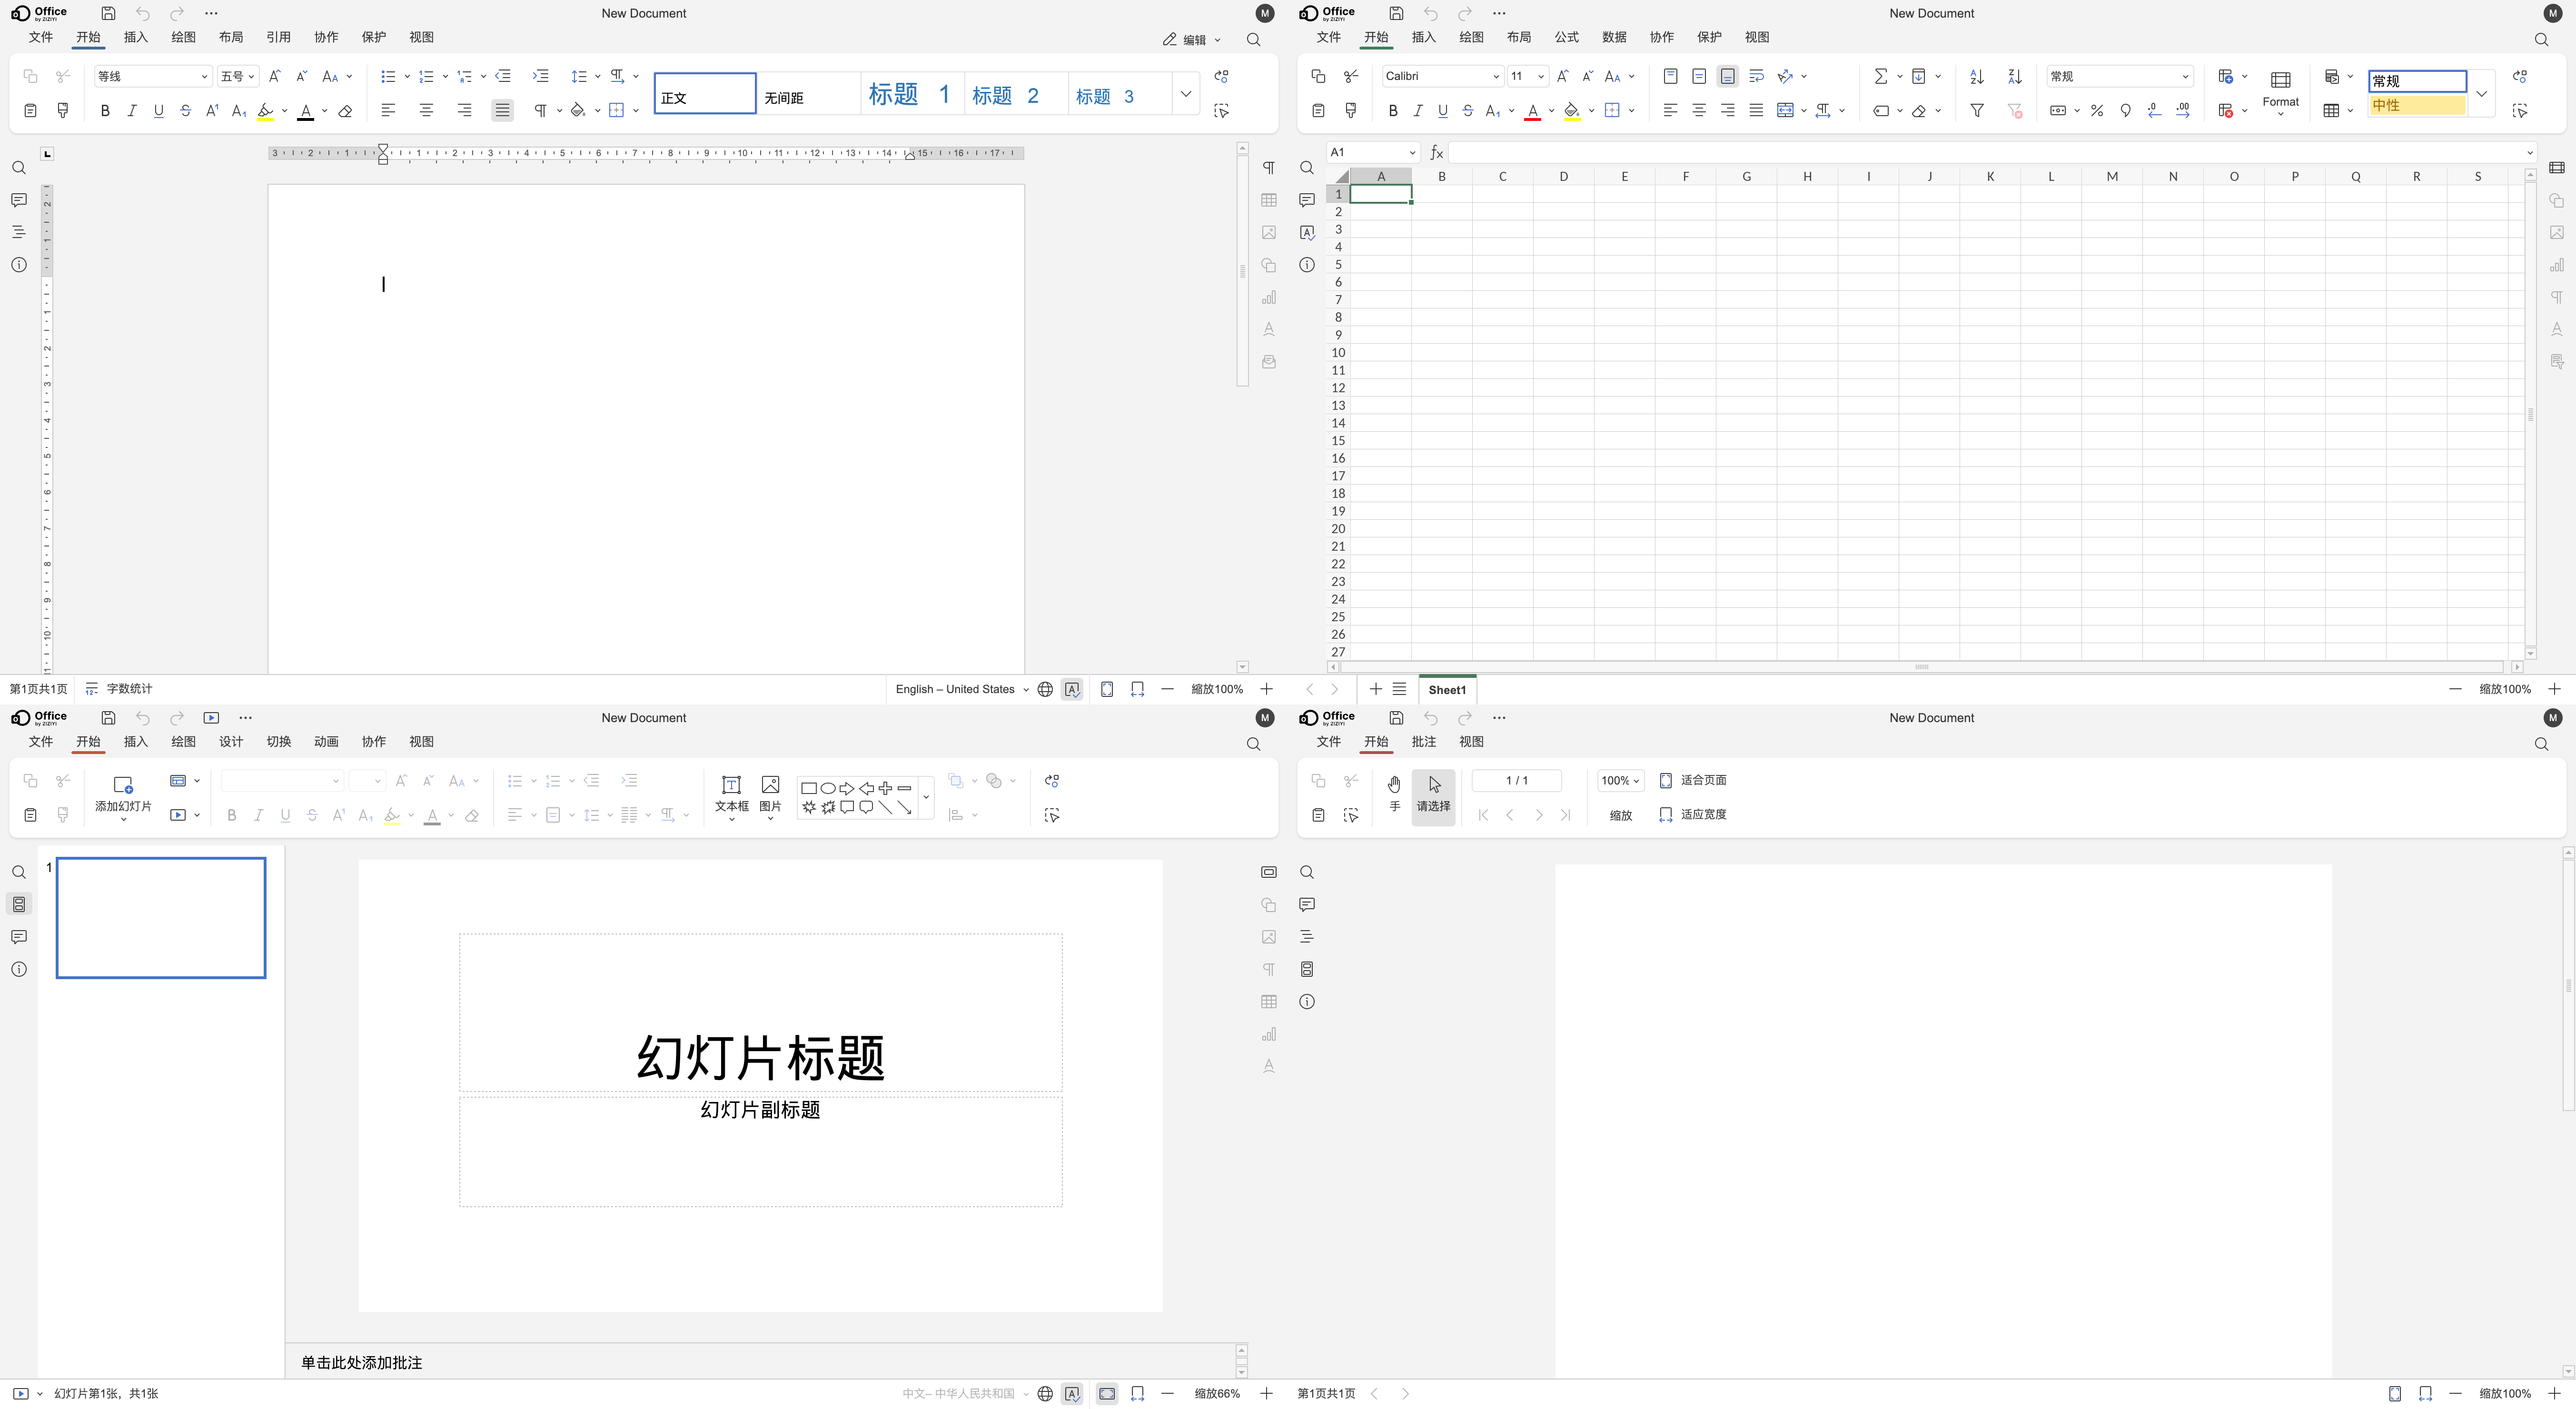Select the Hand tool in the PDF viewer
Viewport: 2576px width, 1409px height.
[1394, 793]
